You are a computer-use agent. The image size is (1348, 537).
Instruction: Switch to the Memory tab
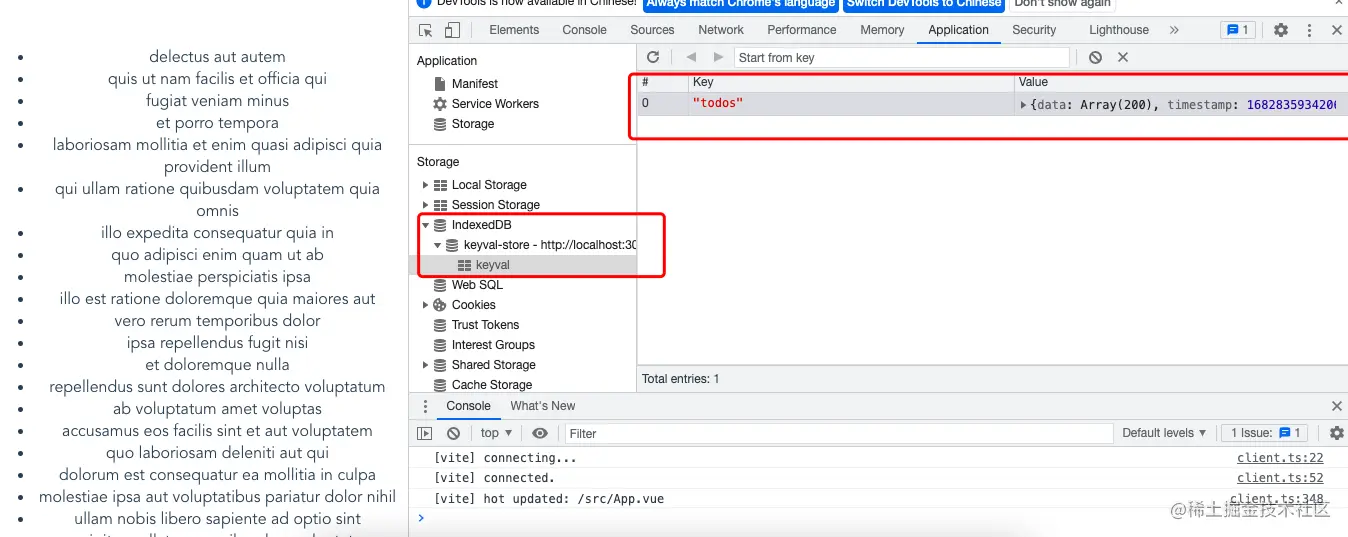click(882, 30)
